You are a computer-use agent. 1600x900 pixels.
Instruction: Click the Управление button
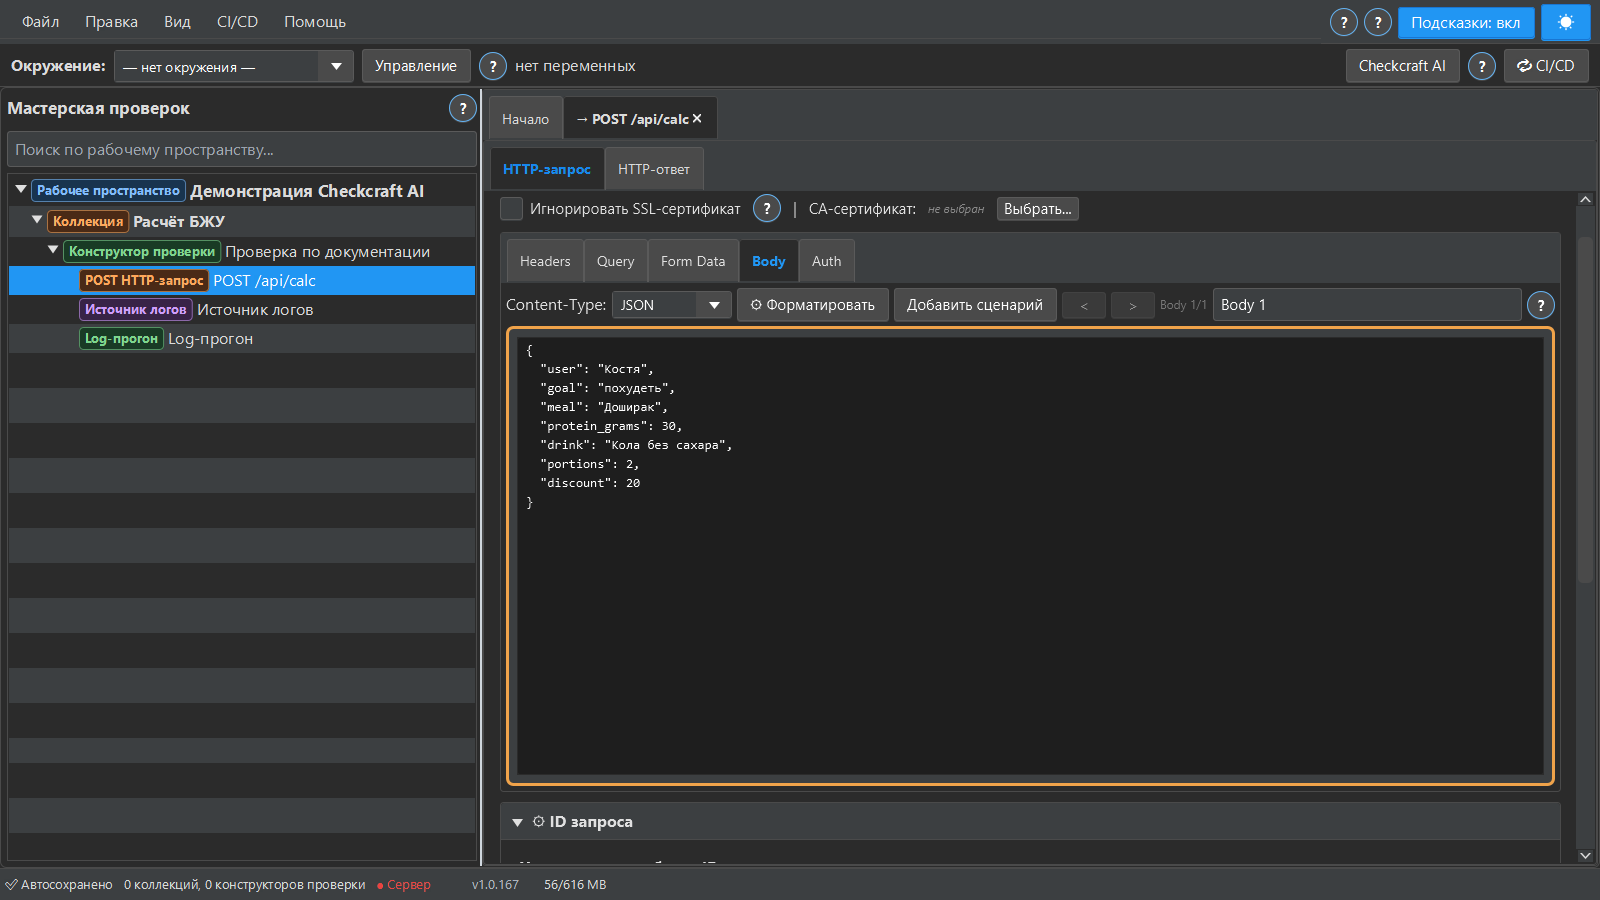click(416, 66)
